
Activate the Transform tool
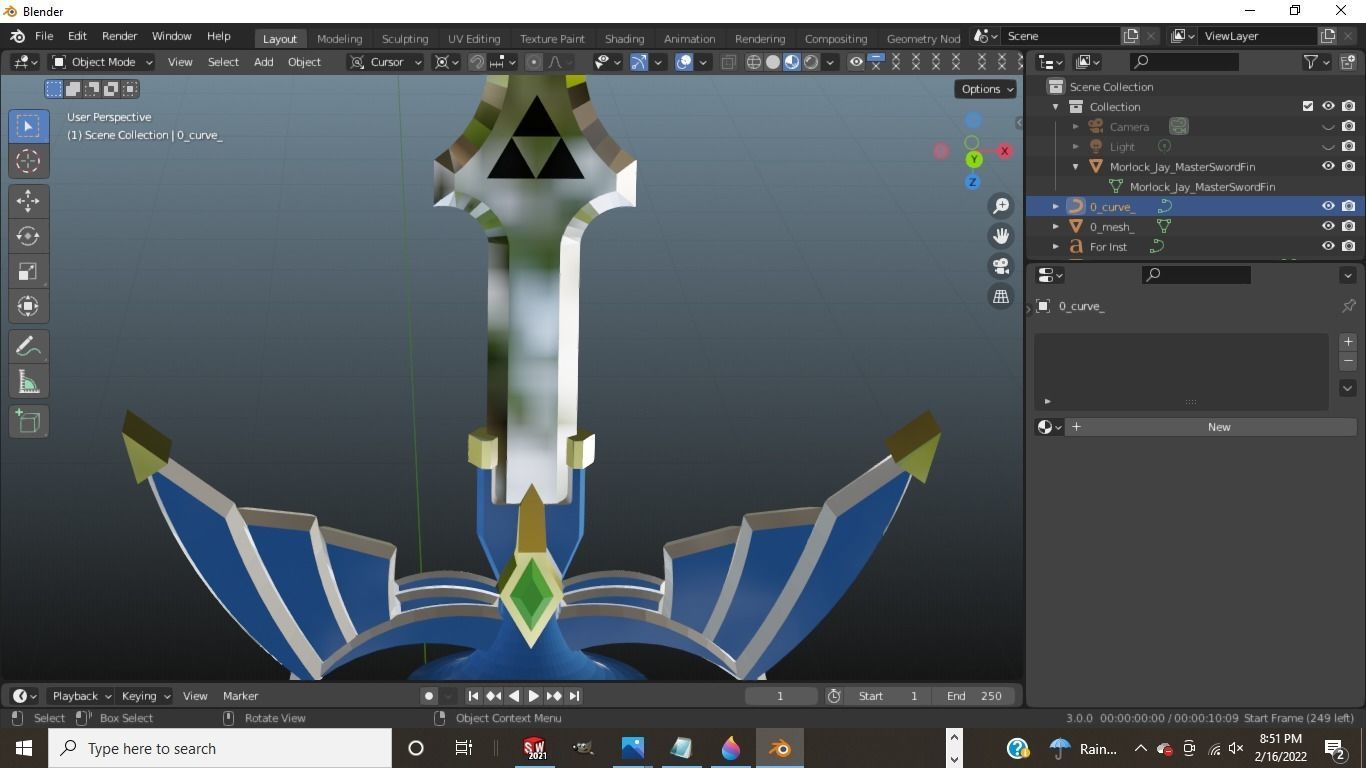[28, 306]
